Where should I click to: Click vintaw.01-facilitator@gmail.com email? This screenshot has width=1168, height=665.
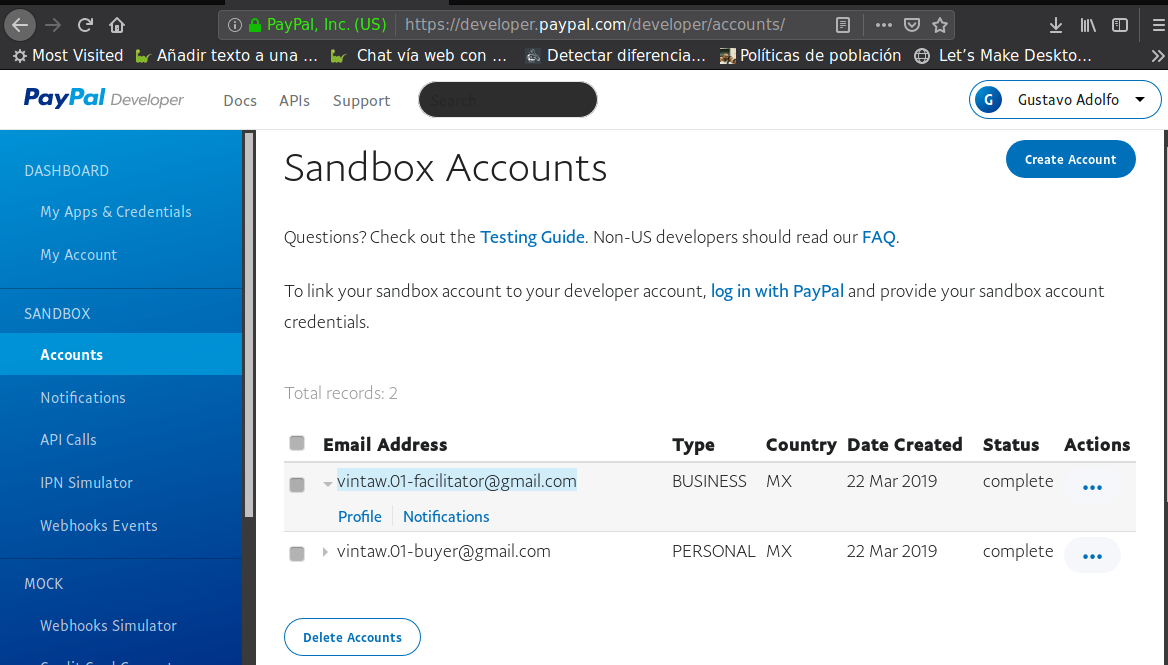457,481
